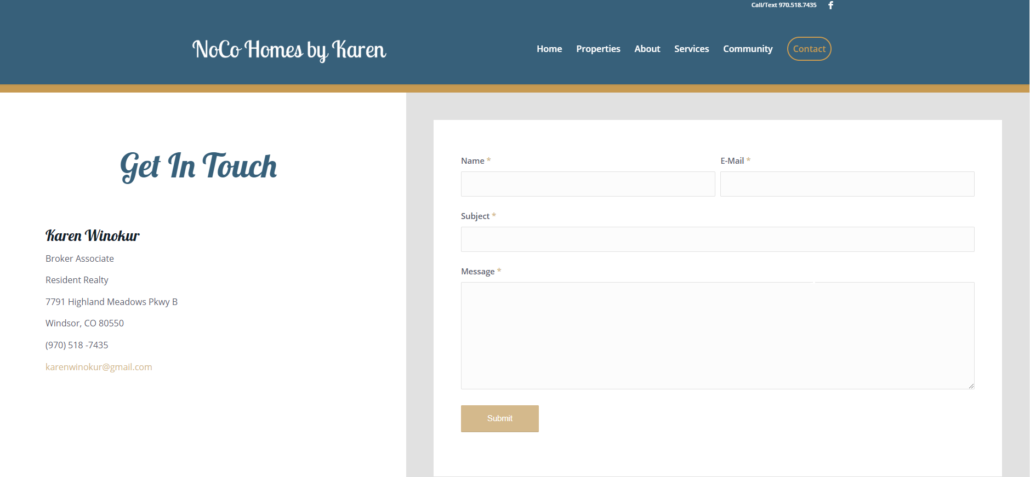
Task: Click the Subject field label
Action: pos(476,216)
